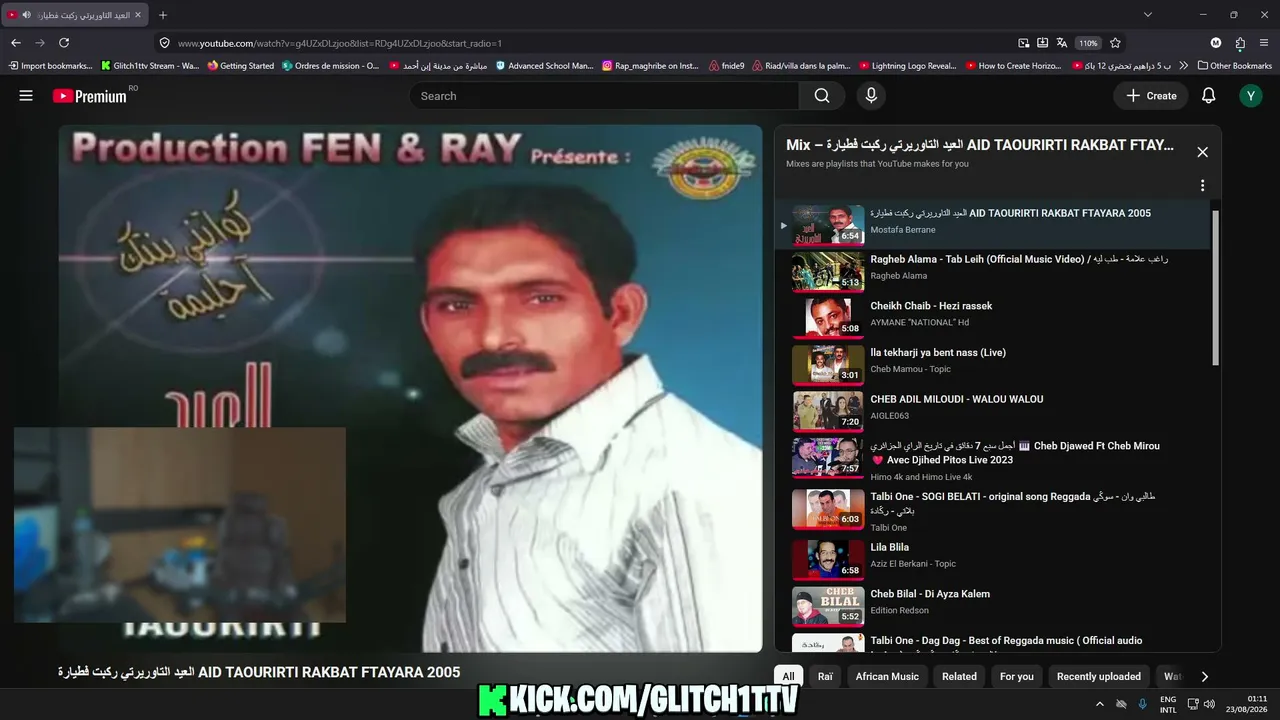Image resolution: width=1280 pixels, height=720 pixels.
Task: Open the Glitch1ttv Stream bookmark
Action: coord(151,66)
